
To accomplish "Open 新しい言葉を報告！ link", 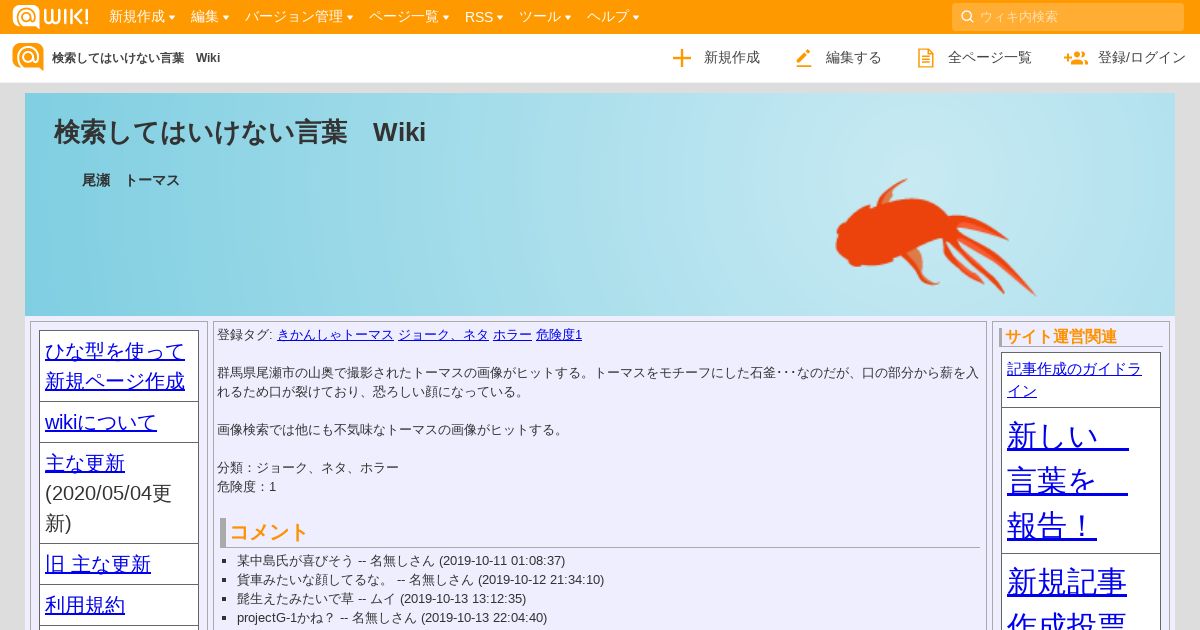I will pos(1067,481).
